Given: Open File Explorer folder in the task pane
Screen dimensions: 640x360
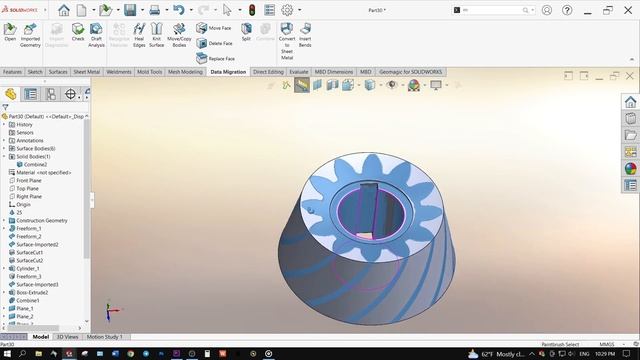Looking at the screenshot, I should click(x=630, y=135).
